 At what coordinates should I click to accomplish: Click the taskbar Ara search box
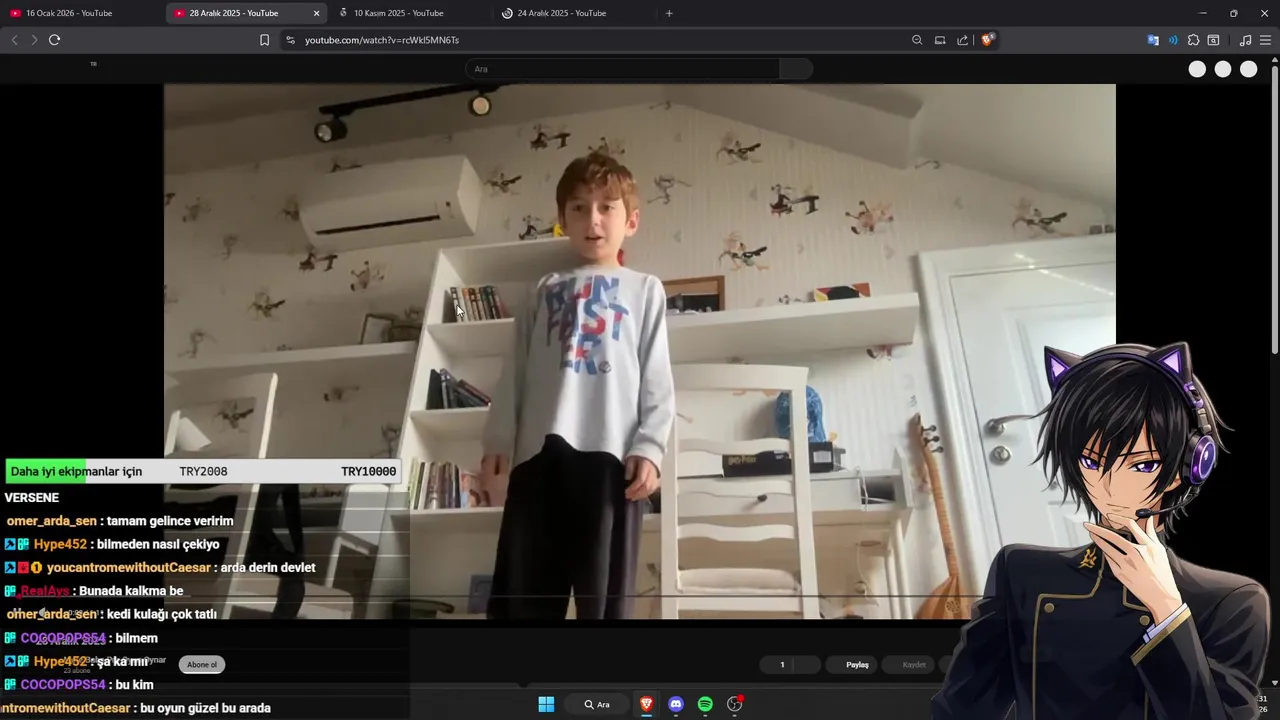(597, 704)
